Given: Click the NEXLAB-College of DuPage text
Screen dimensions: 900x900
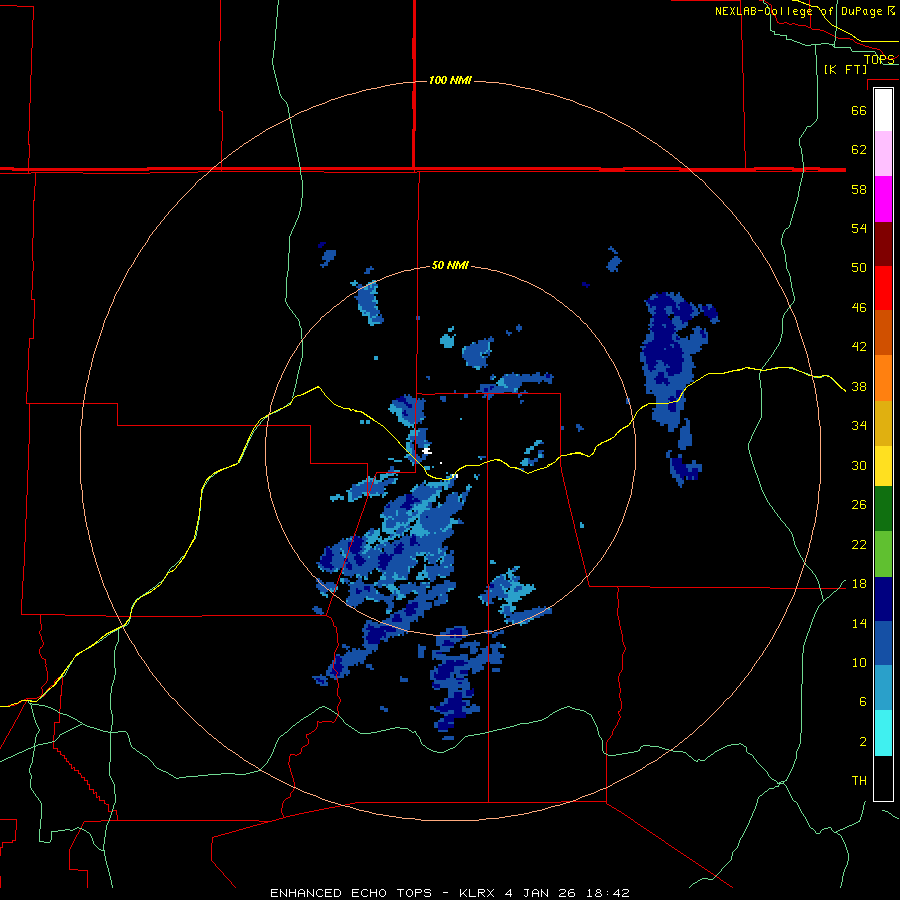Looking at the screenshot, I should coord(799,11).
